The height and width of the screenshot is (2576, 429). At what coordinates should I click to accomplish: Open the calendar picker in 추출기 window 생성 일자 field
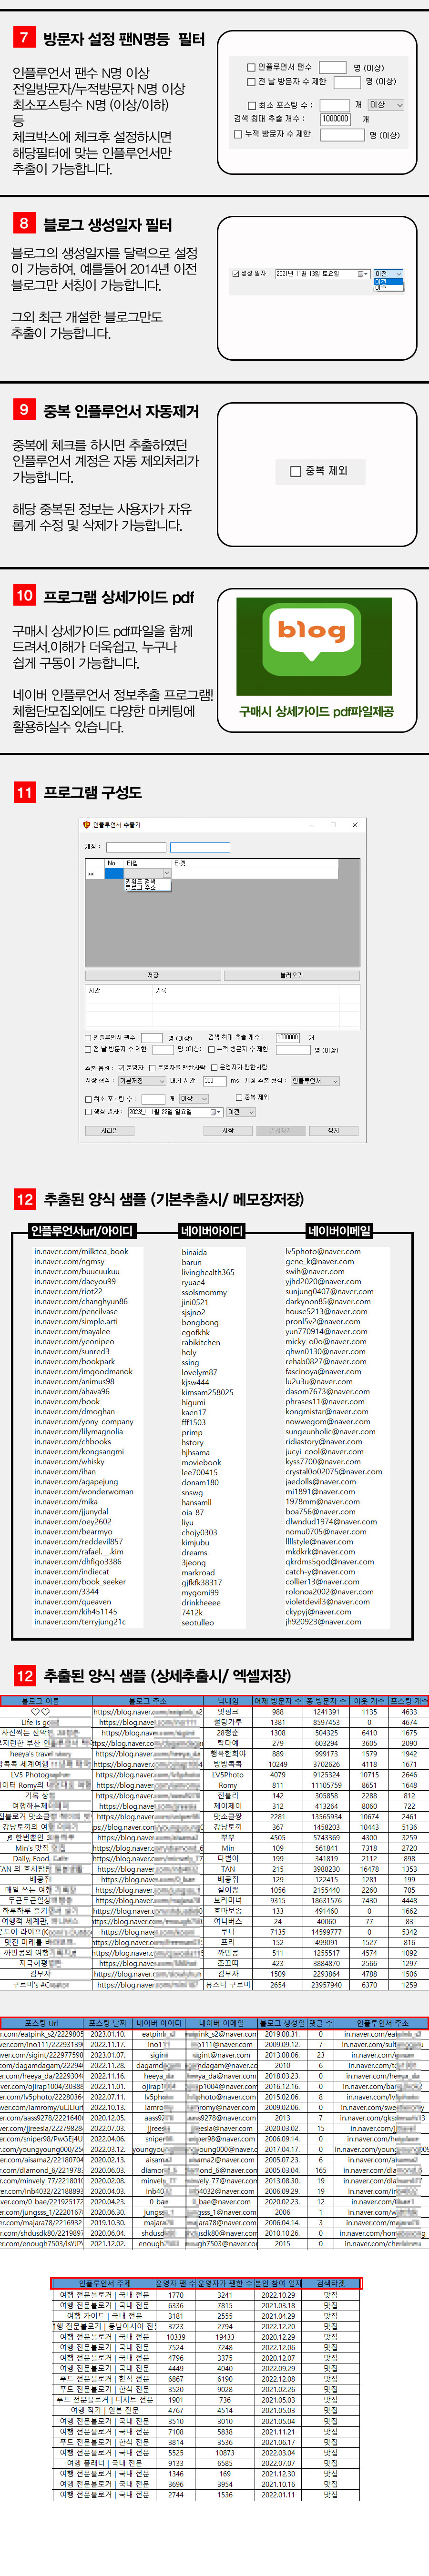tap(215, 1112)
